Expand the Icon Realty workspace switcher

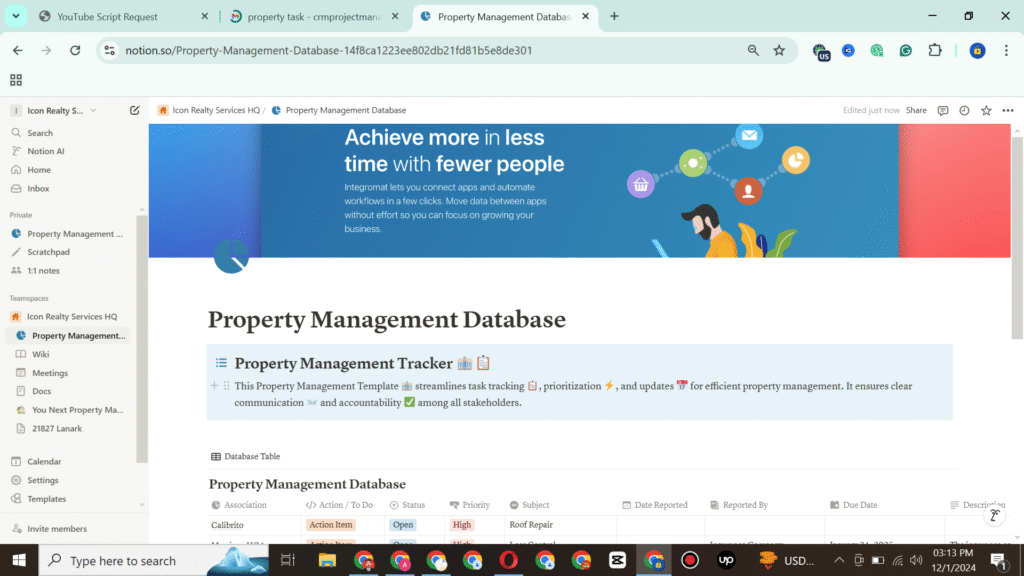click(56, 110)
